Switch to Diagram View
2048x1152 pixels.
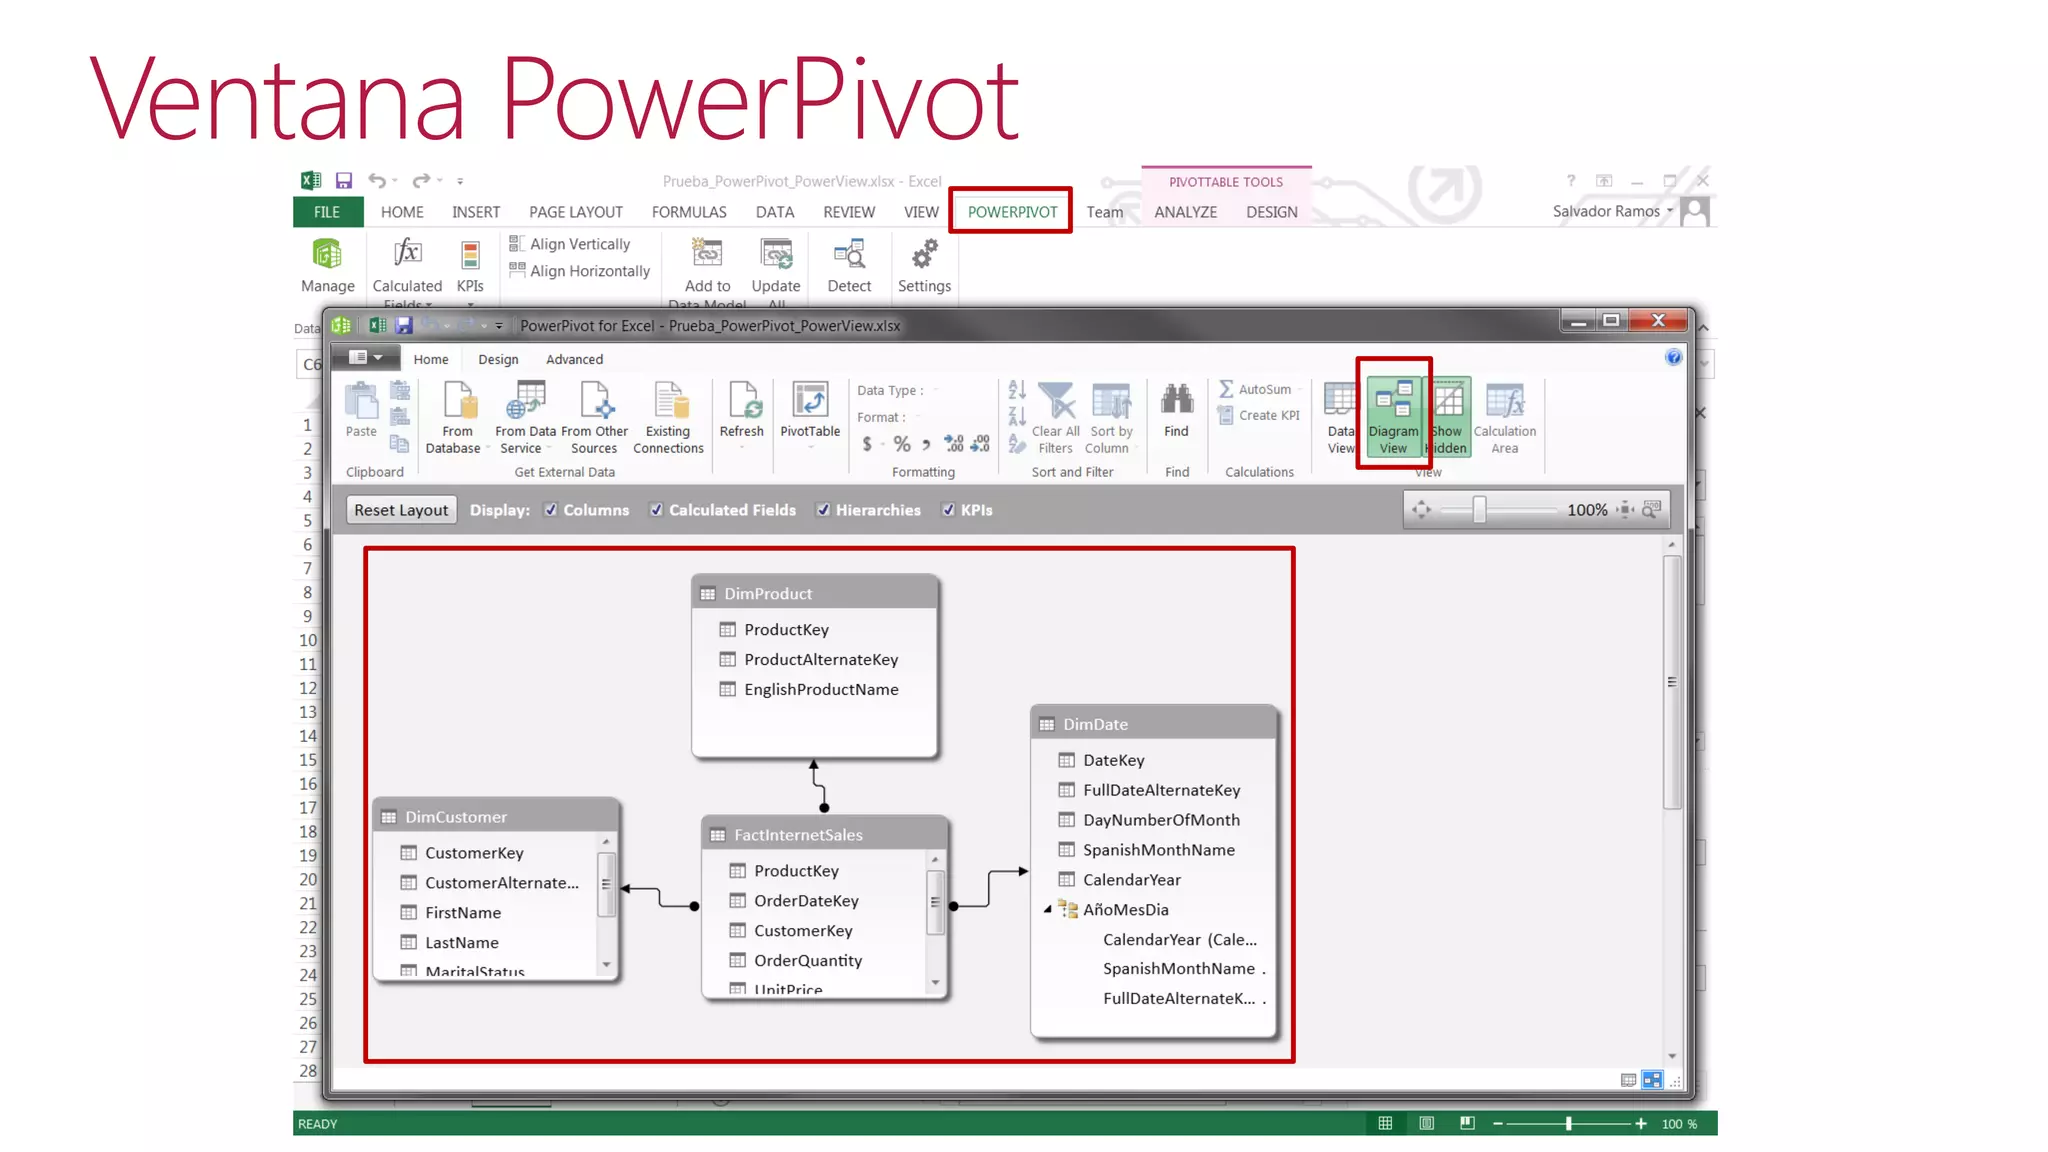(x=1393, y=418)
